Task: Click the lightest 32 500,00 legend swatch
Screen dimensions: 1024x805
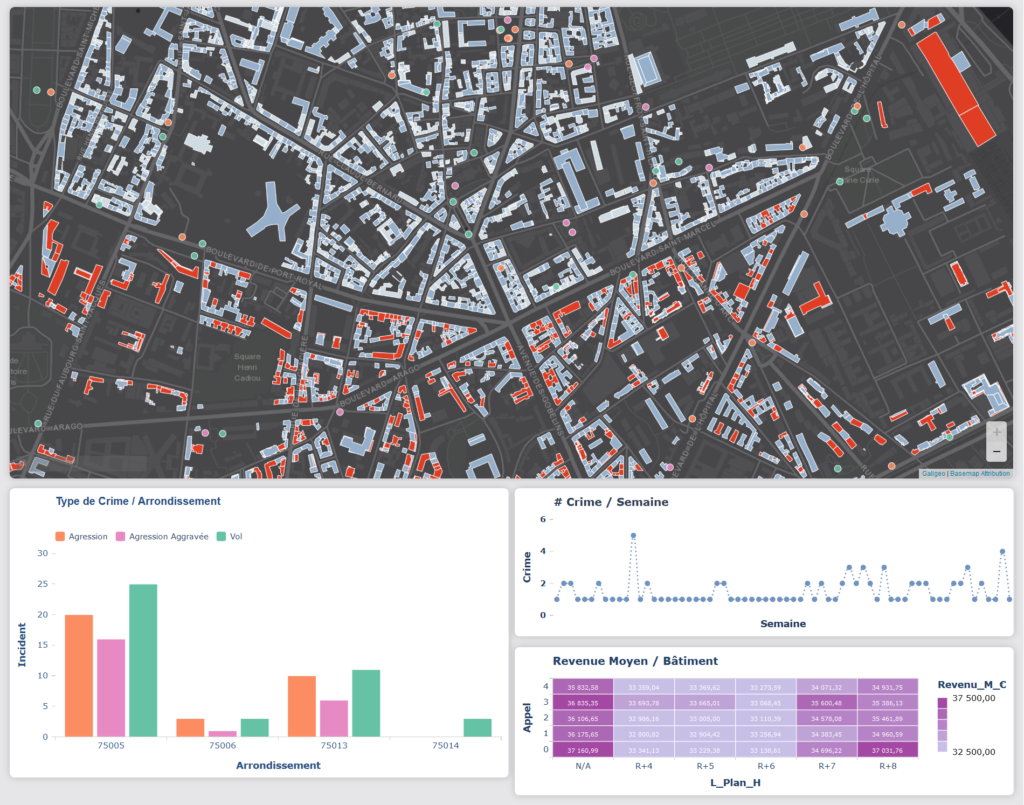Action: point(942,747)
